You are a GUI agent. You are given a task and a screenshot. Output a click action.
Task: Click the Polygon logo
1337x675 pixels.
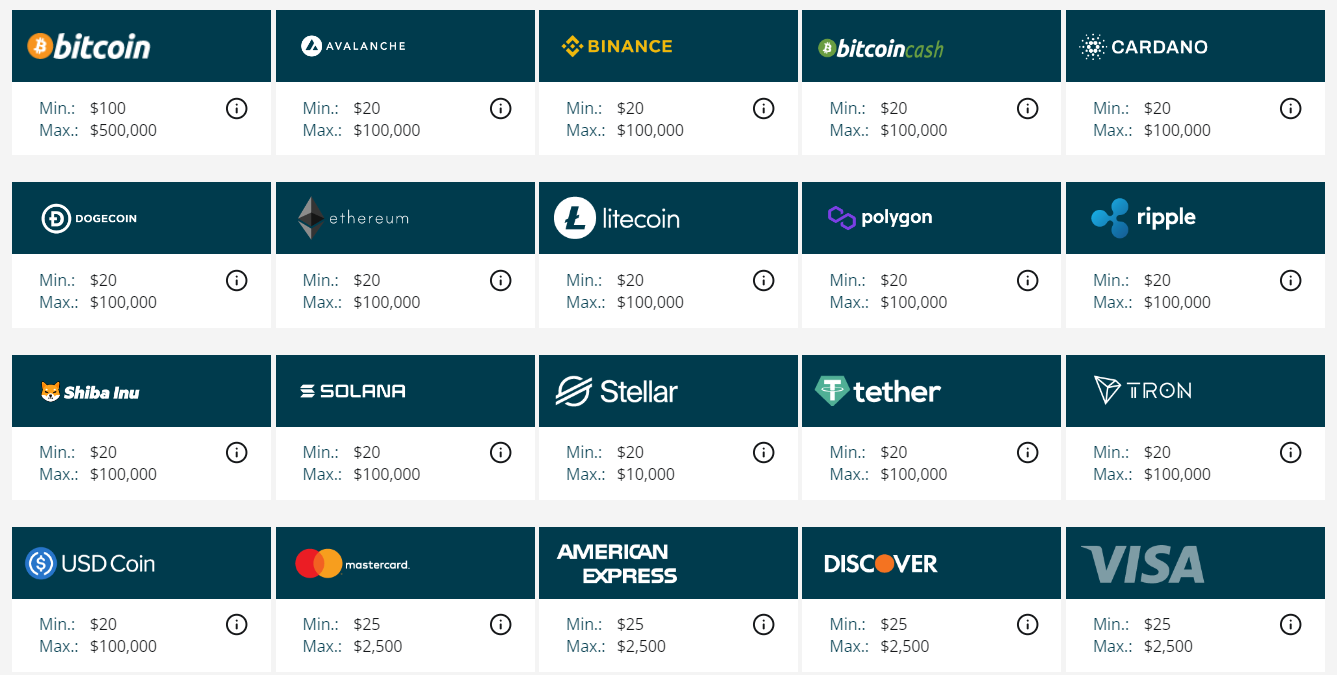tap(882, 217)
